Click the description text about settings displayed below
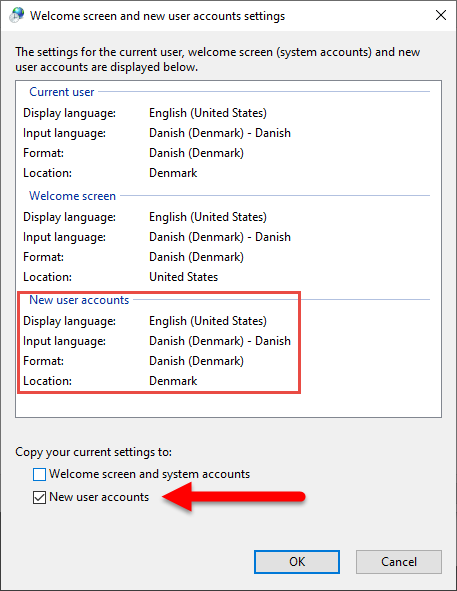Screen dimensions: 457x591 [218, 60]
